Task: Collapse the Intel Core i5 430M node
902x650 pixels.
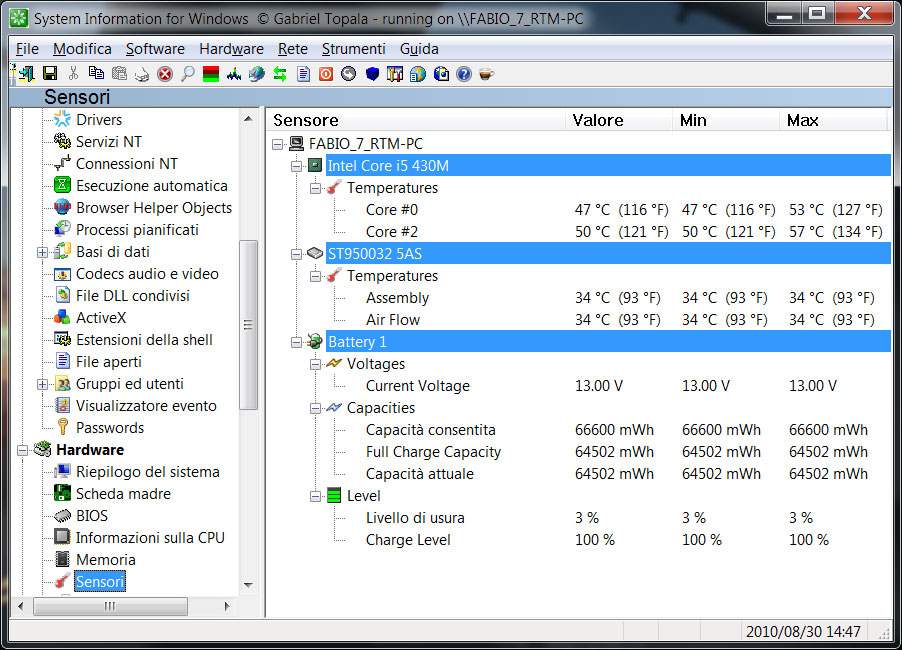Action: [x=296, y=166]
